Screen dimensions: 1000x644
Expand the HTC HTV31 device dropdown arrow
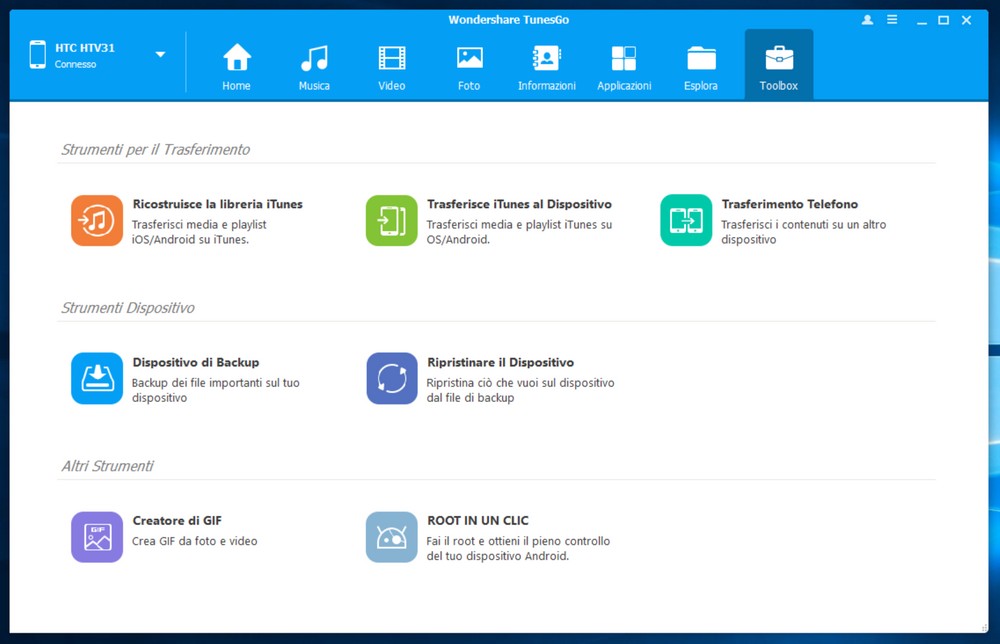point(161,55)
